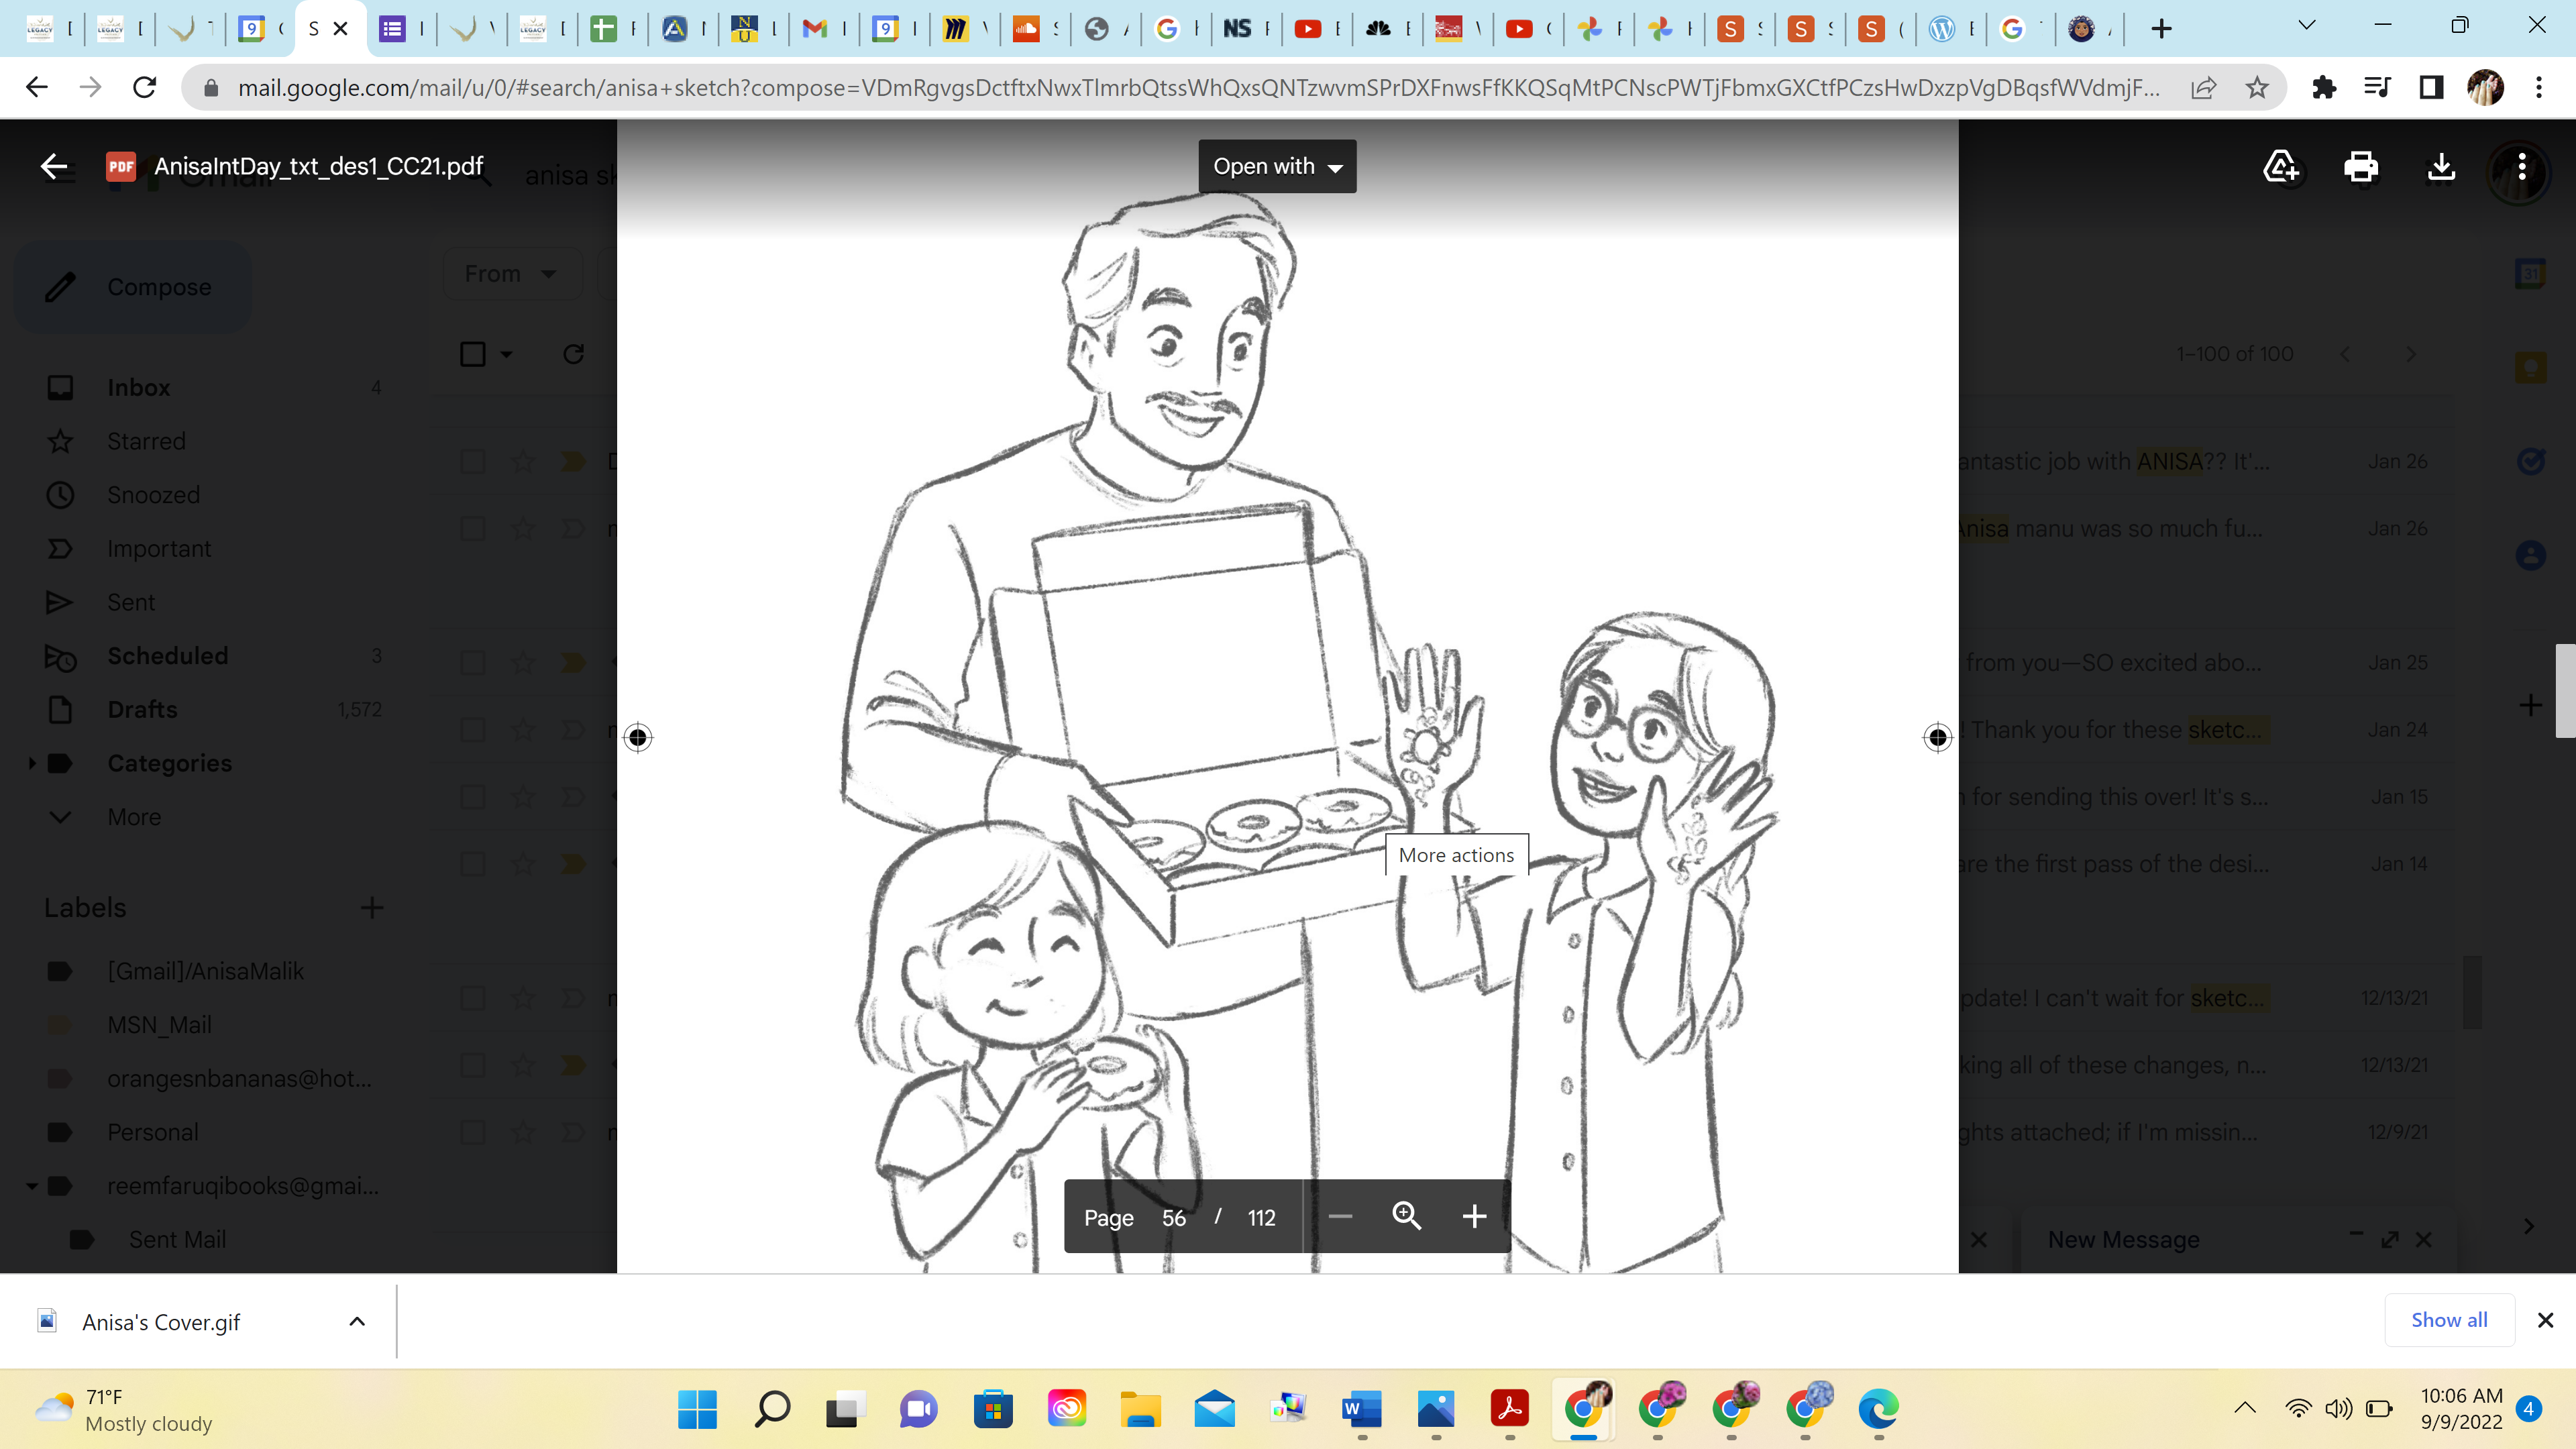Click the magnifier fit-to-width zoom icon

pos(1407,1216)
